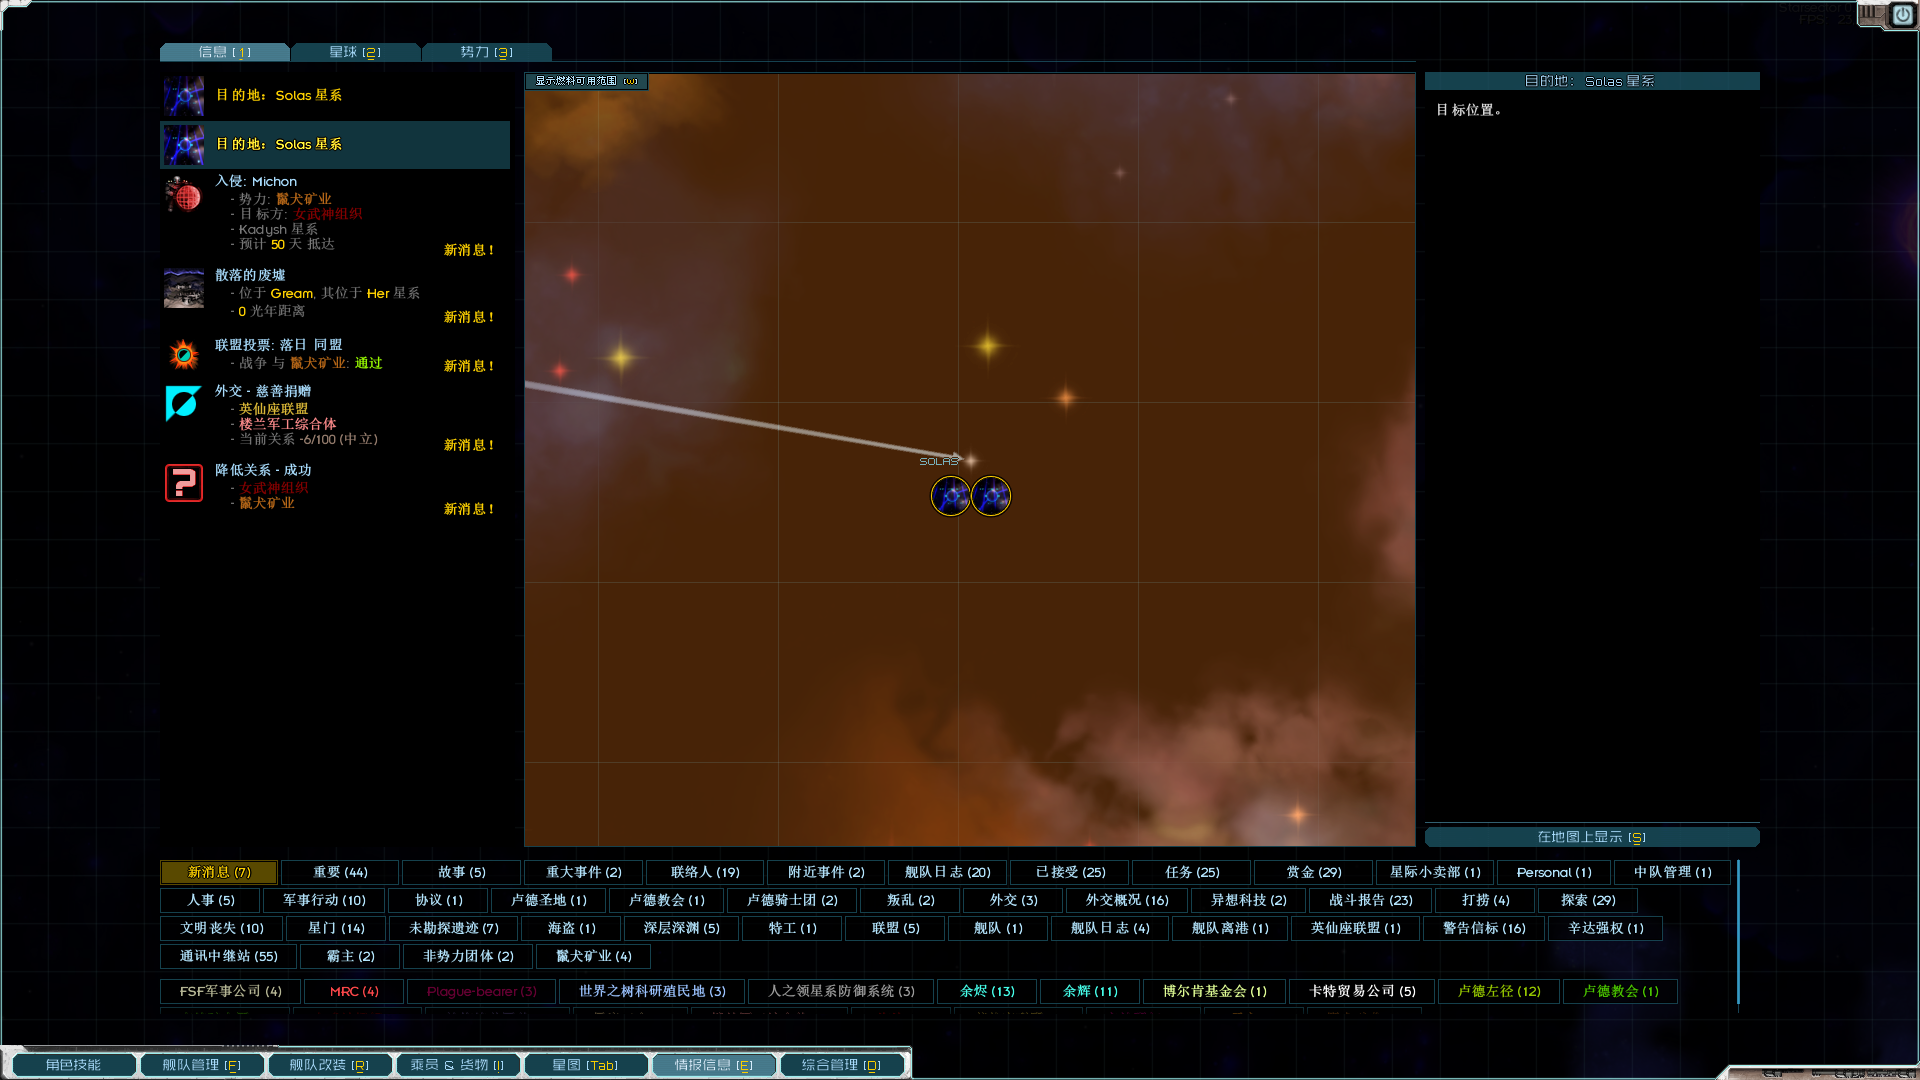Viewport: 1920px width, 1080px height.
Task: Click the scattered ruins thumbnail icon
Action: [184, 288]
